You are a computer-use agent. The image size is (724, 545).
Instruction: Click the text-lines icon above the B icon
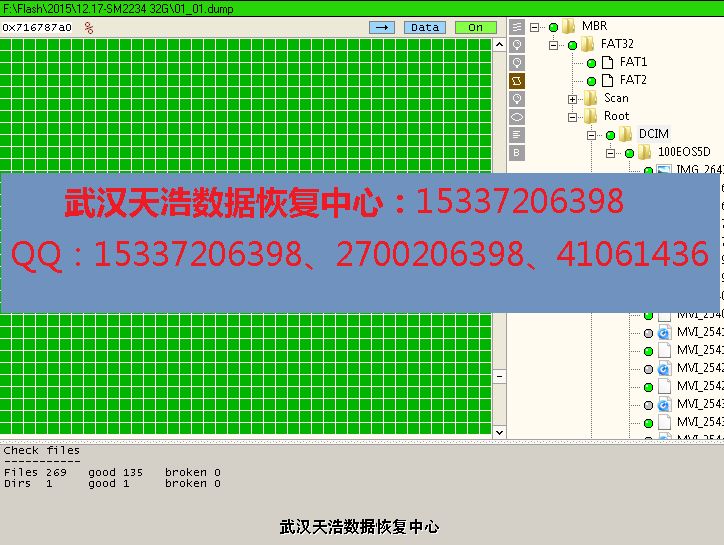pyautogui.click(x=517, y=135)
